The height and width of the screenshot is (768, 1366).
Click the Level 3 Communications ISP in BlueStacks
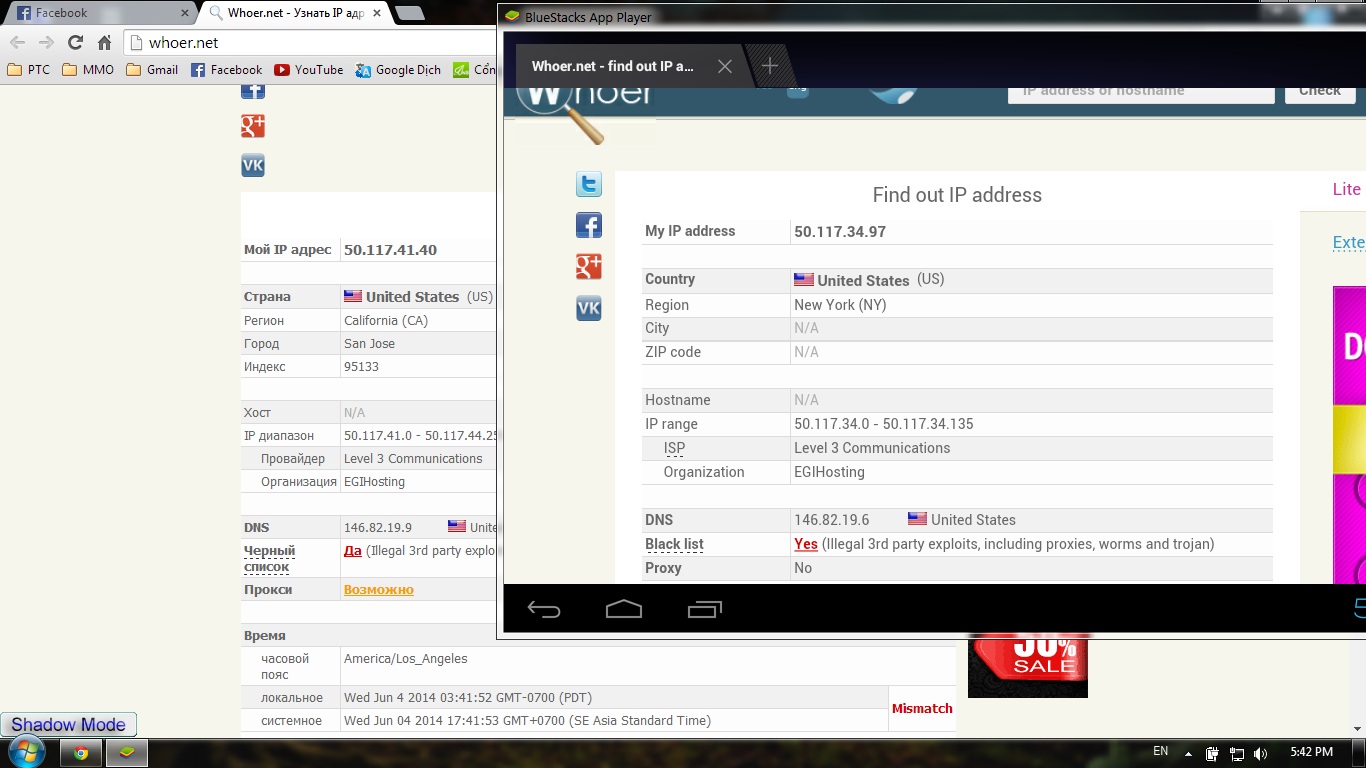click(872, 448)
